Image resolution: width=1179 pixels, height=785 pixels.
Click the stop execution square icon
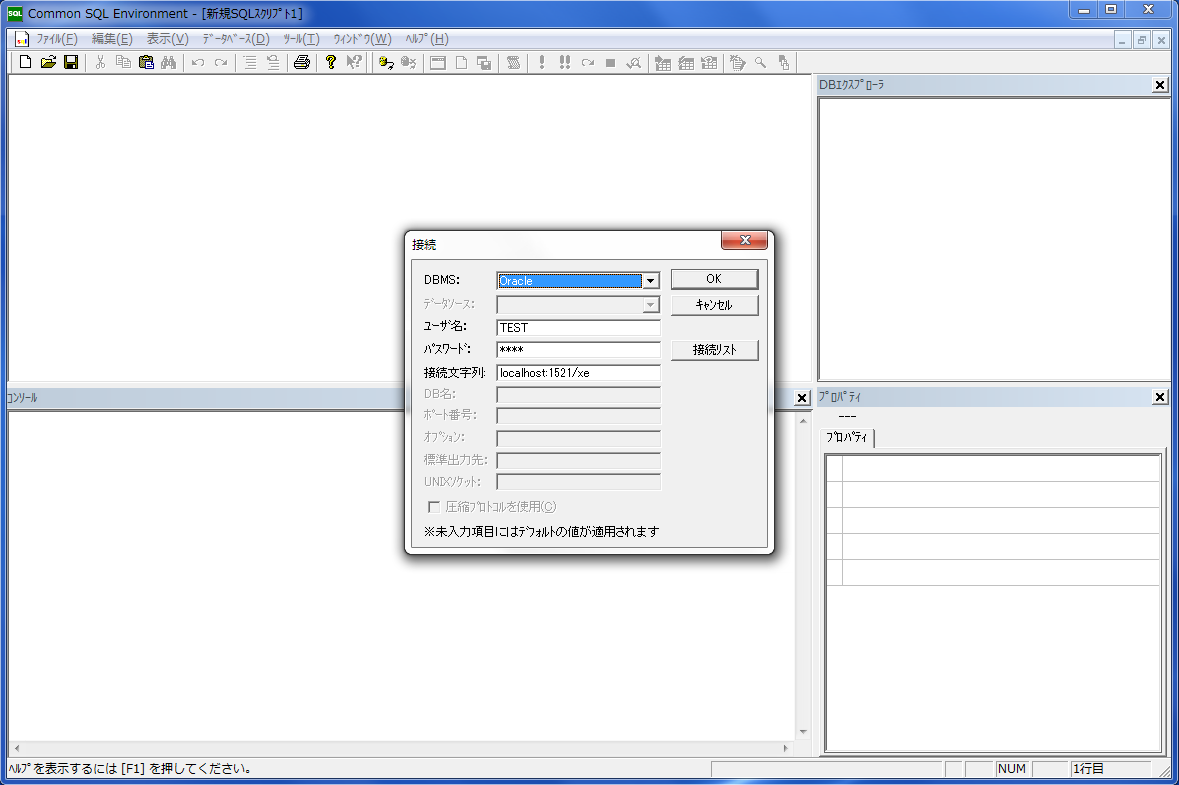click(611, 62)
